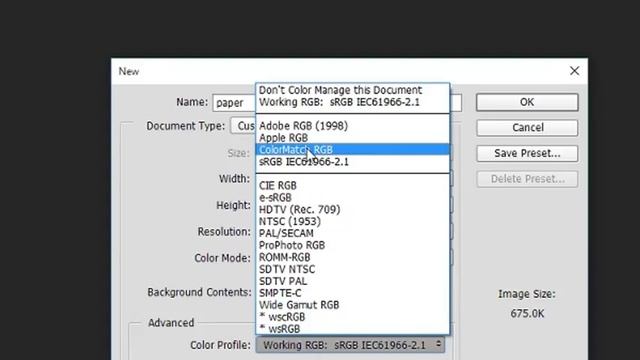This screenshot has height=360, width=640.
Task: Select PAL/SECAM profile
Action: [x=353, y=233]
